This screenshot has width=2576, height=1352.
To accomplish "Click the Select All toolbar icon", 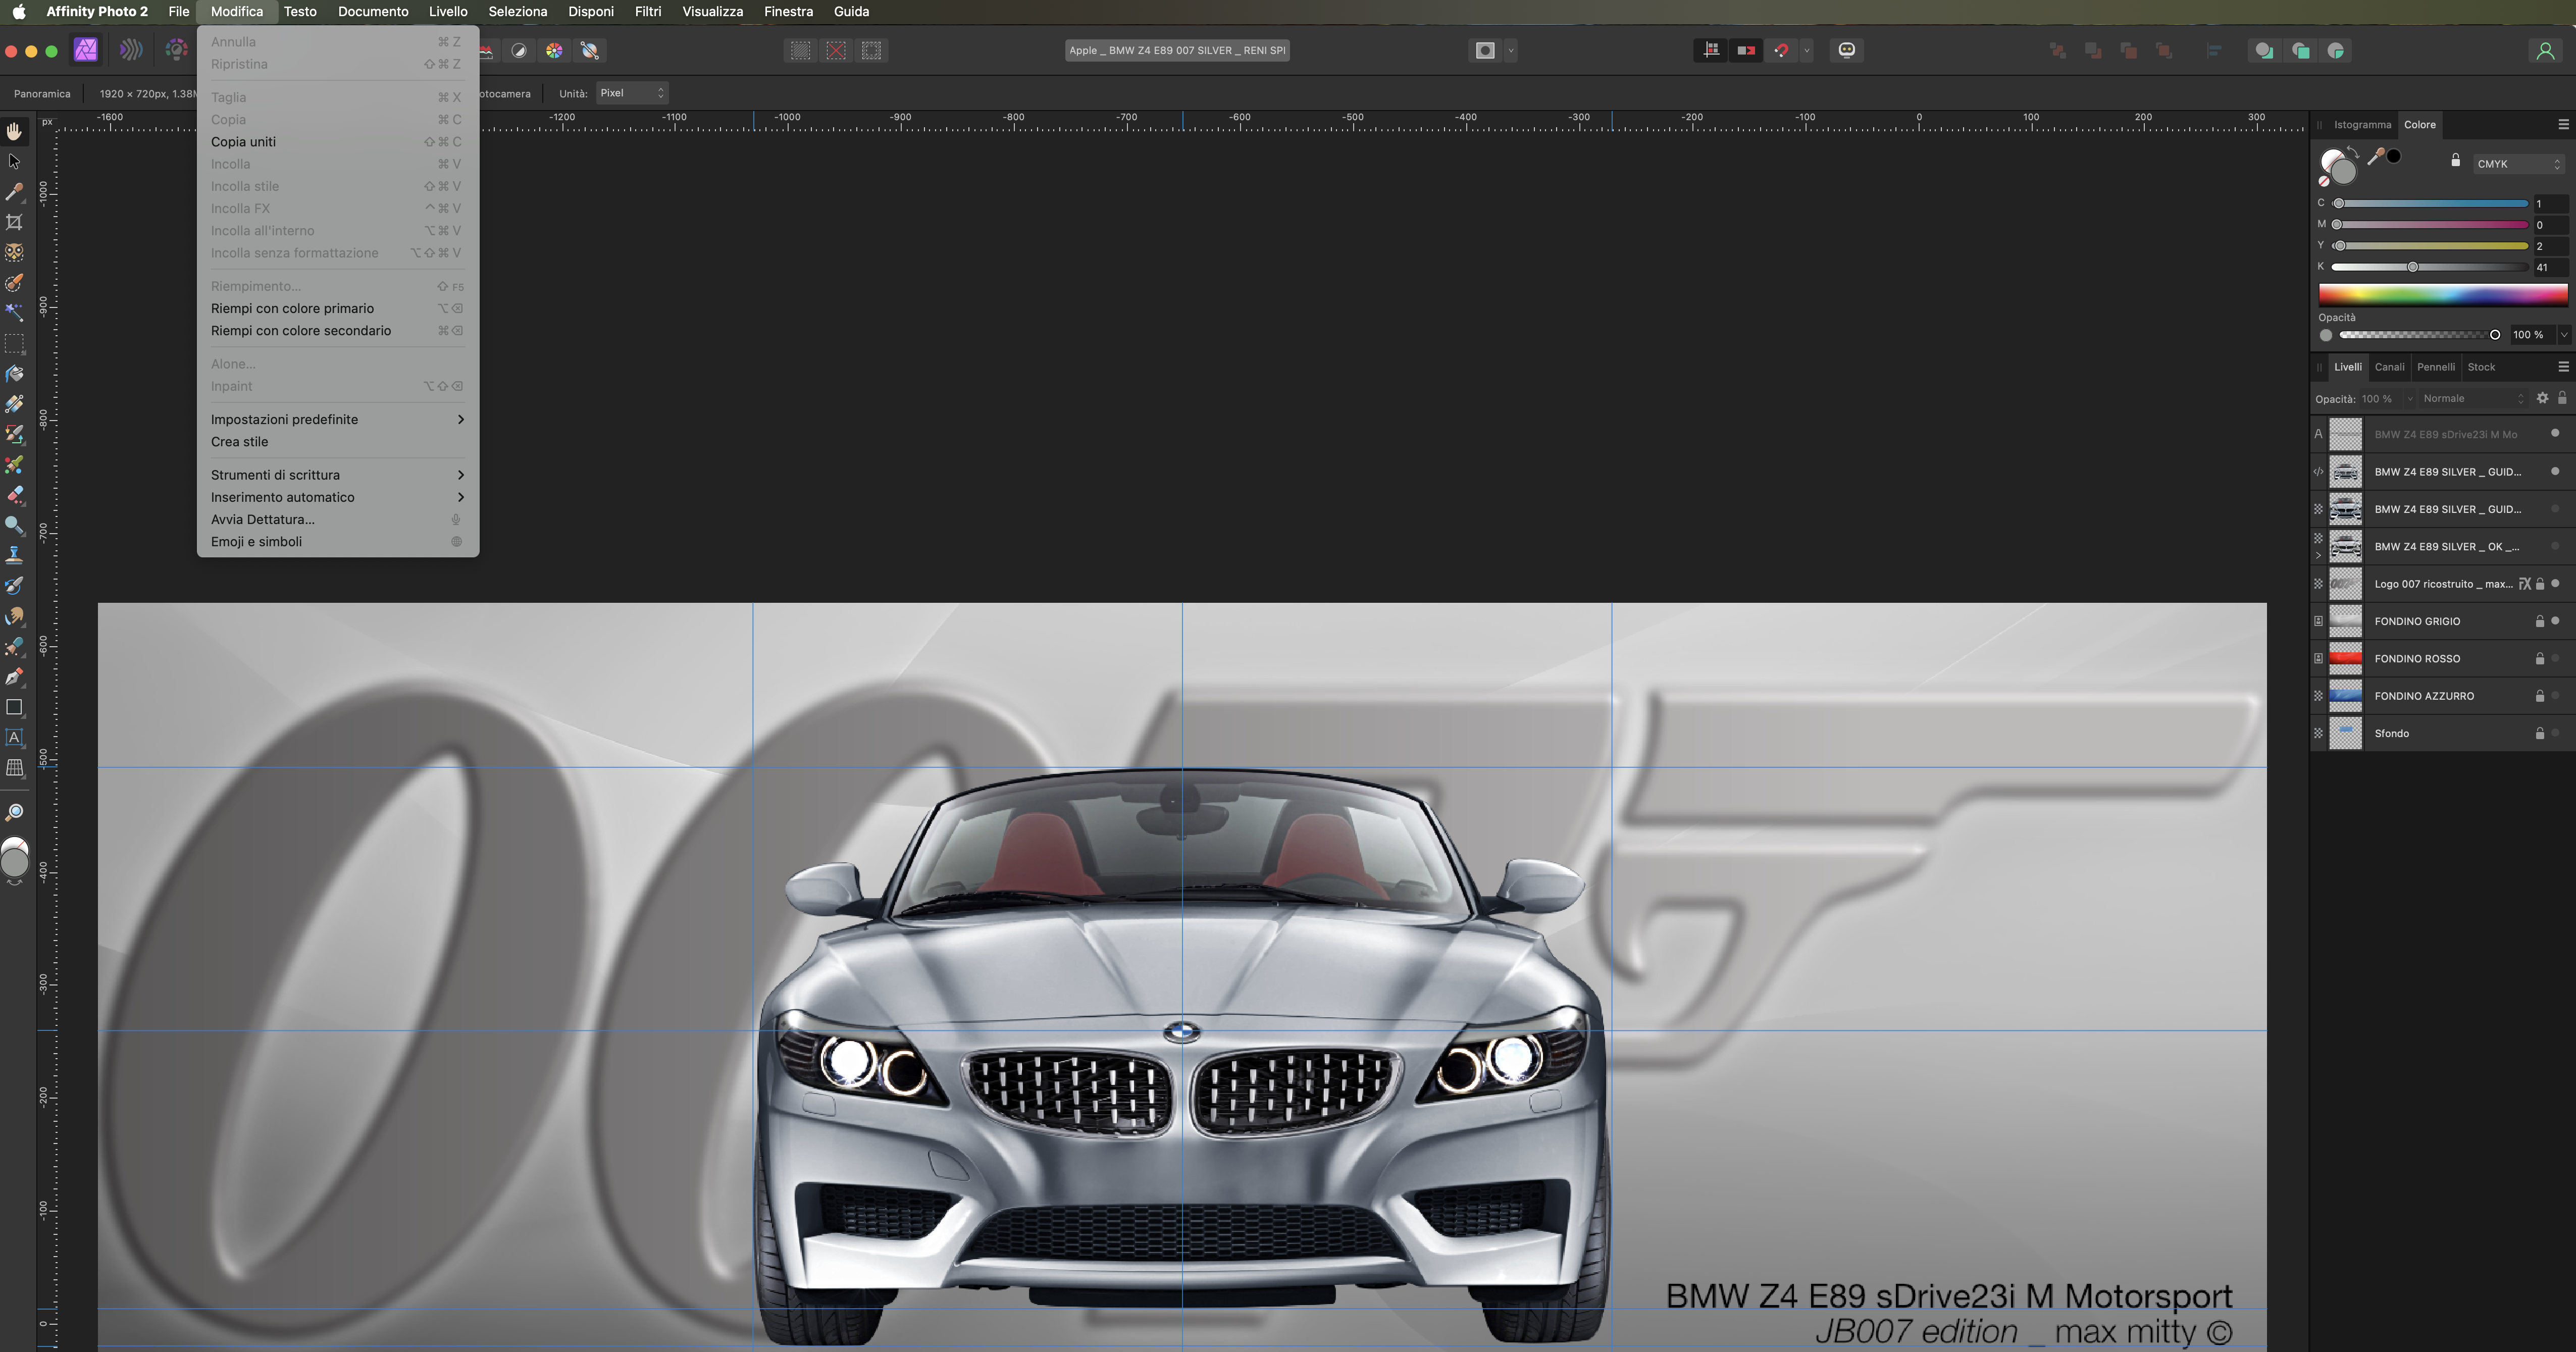I will [800, 50].
